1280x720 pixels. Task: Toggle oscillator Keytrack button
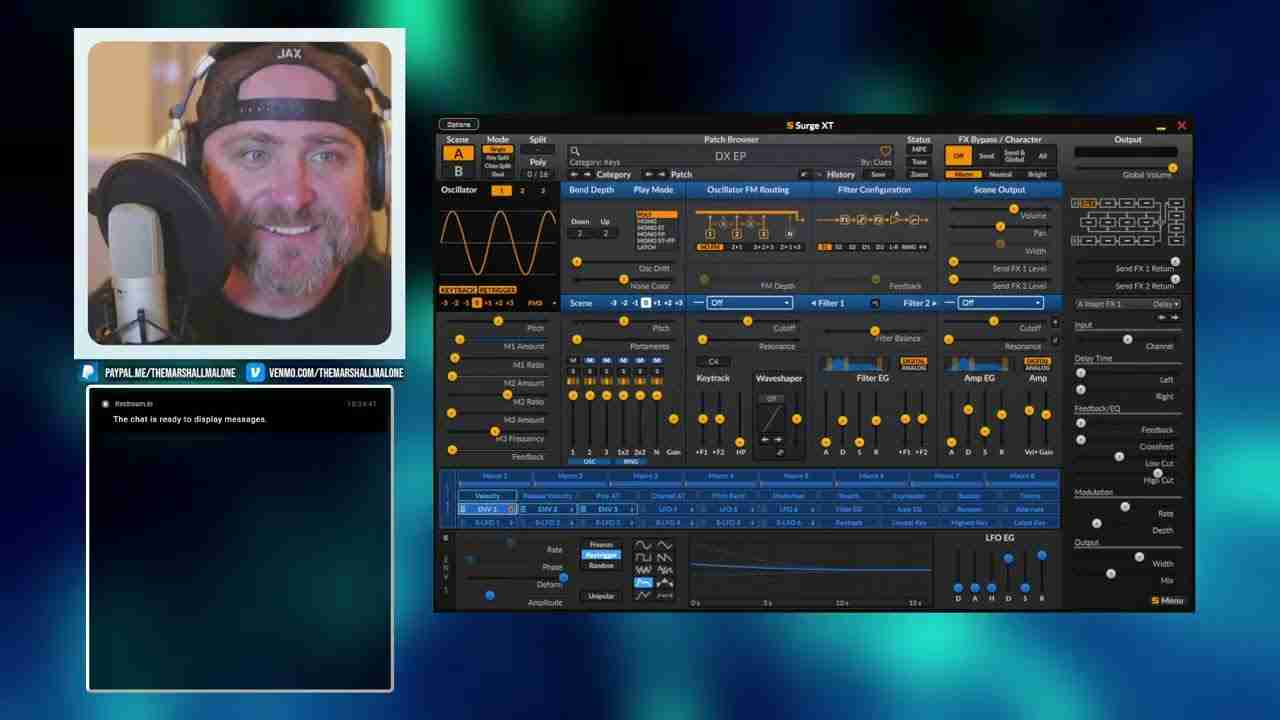(x=458, y=290)
